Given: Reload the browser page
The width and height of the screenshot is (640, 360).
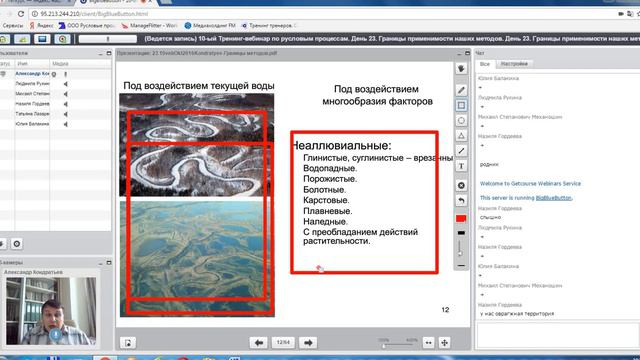Looking at the screenshot, I should (x=21, y=14).
